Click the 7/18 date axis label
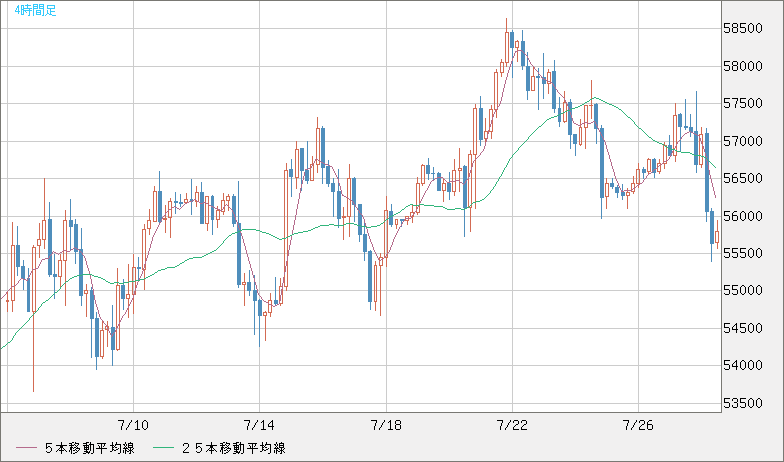Image resolution: width=784 pixels, height=462 pixels. point(386,425)
